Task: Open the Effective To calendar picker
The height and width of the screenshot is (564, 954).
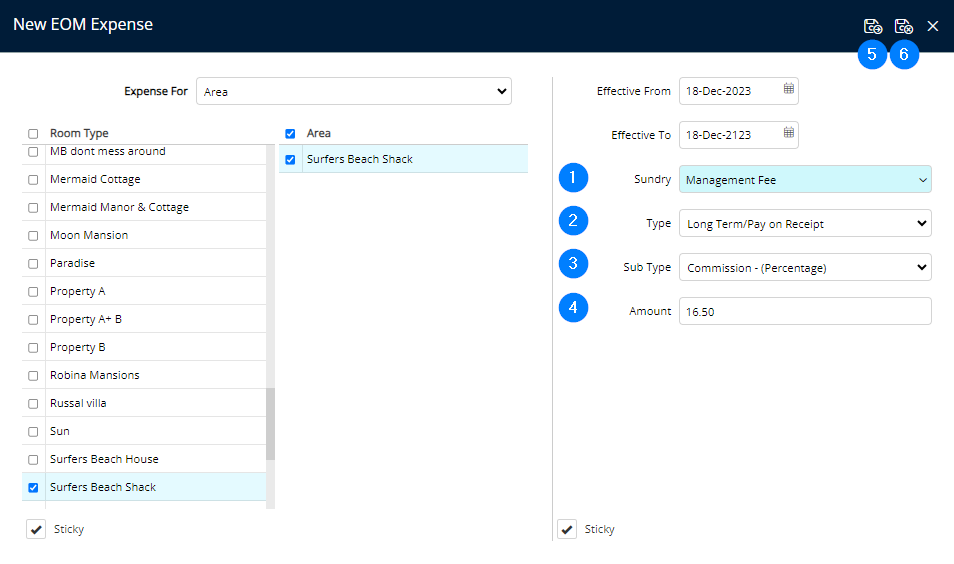Action: point(789,133)
